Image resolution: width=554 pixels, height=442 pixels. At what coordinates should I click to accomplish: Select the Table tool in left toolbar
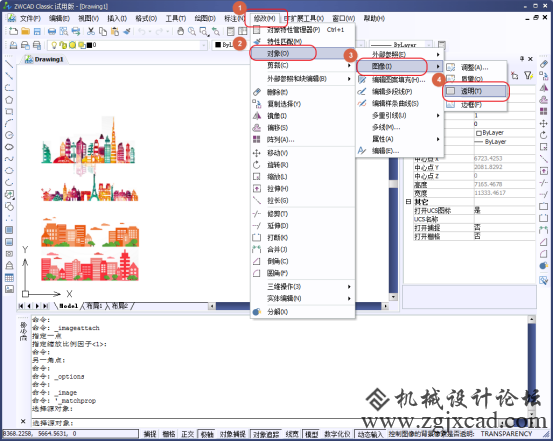(x=9, y=278)
